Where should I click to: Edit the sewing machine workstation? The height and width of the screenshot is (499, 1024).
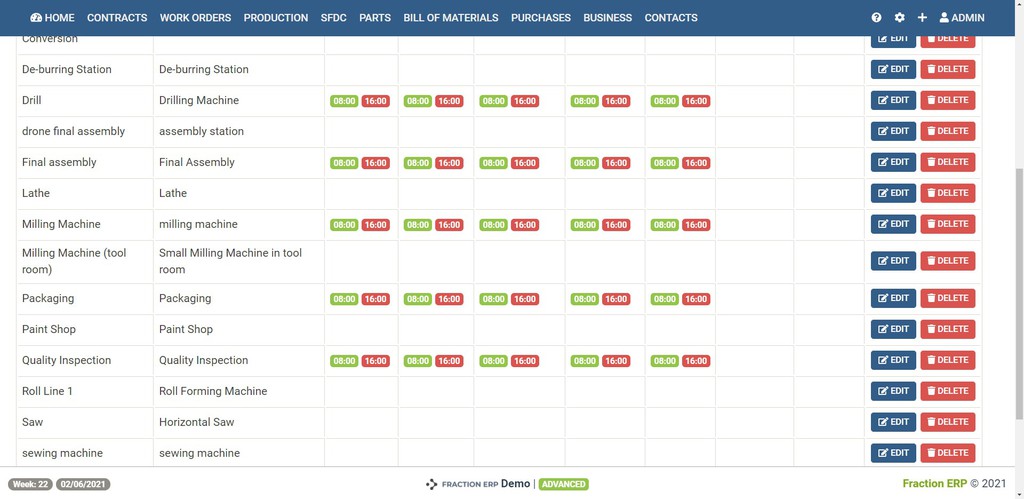tap(893, 453)
